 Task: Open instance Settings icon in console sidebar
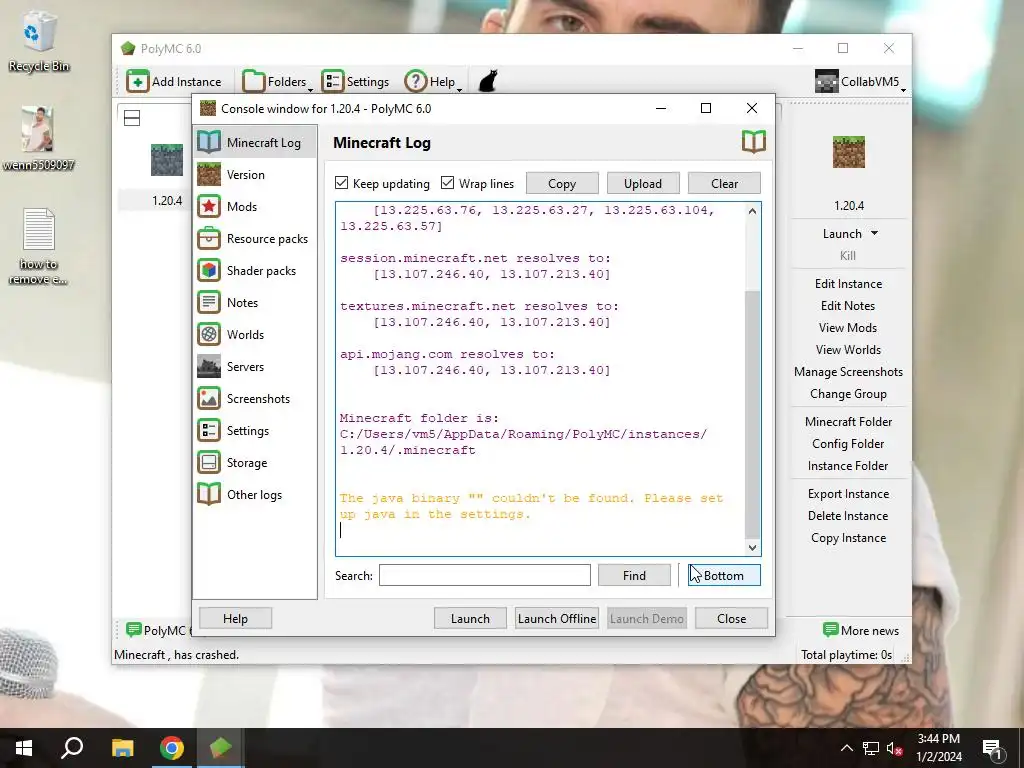[x=209, y=430]
